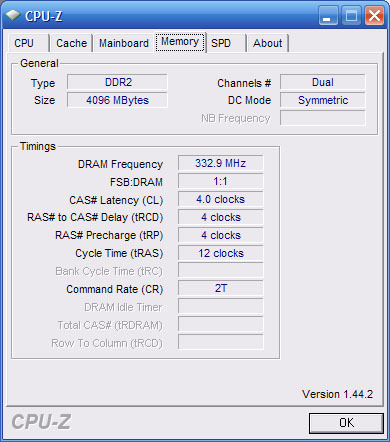Click the DDR2 memory type field

(x=117, y=82)
